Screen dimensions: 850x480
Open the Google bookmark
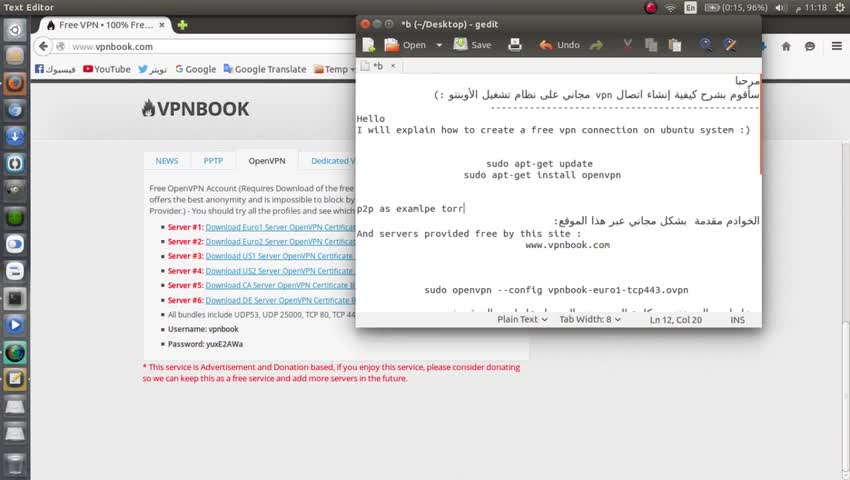(x=196, y=69)
